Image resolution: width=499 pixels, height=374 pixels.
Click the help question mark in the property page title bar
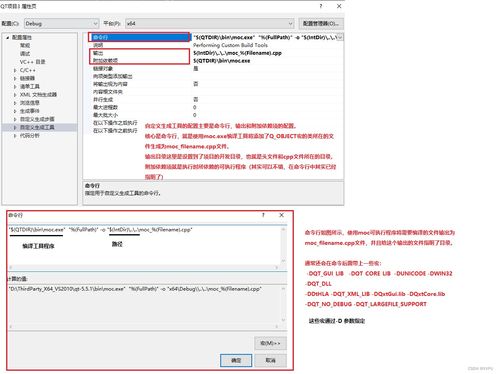coord(321,6)
